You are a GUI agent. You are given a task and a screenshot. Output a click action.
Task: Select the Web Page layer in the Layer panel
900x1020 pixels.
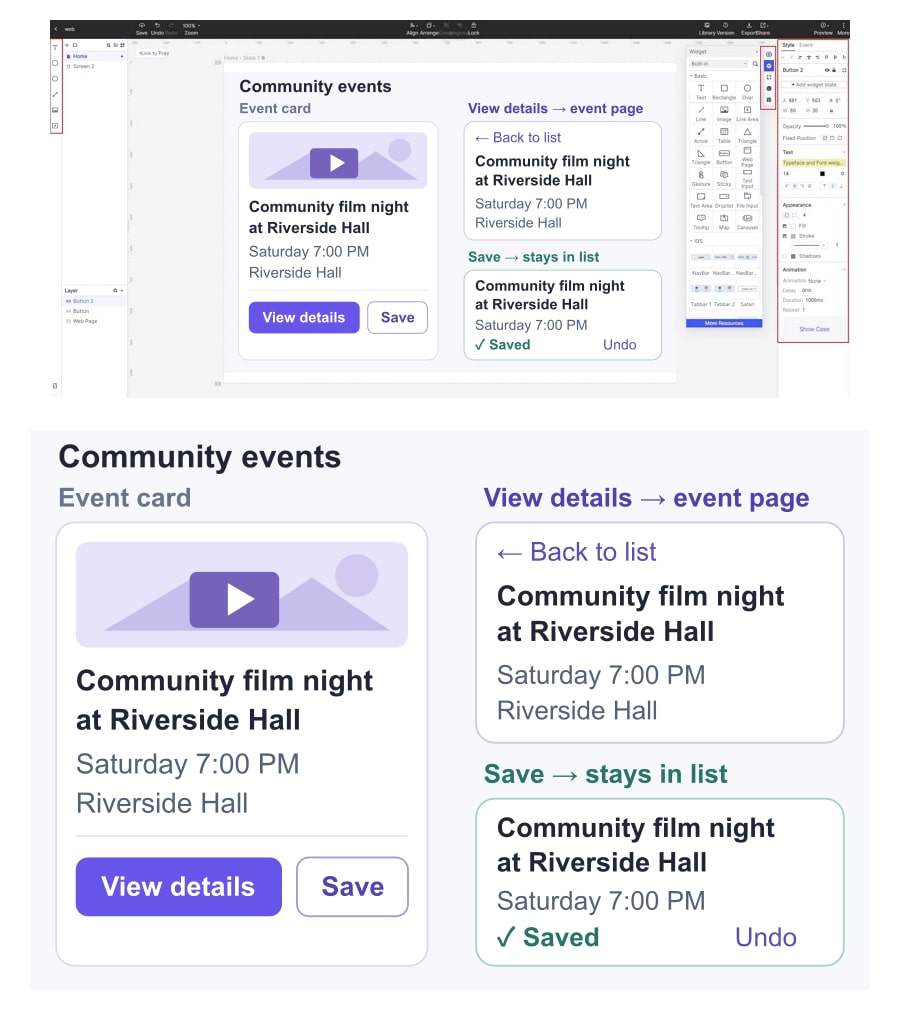[x=94, y=321]
